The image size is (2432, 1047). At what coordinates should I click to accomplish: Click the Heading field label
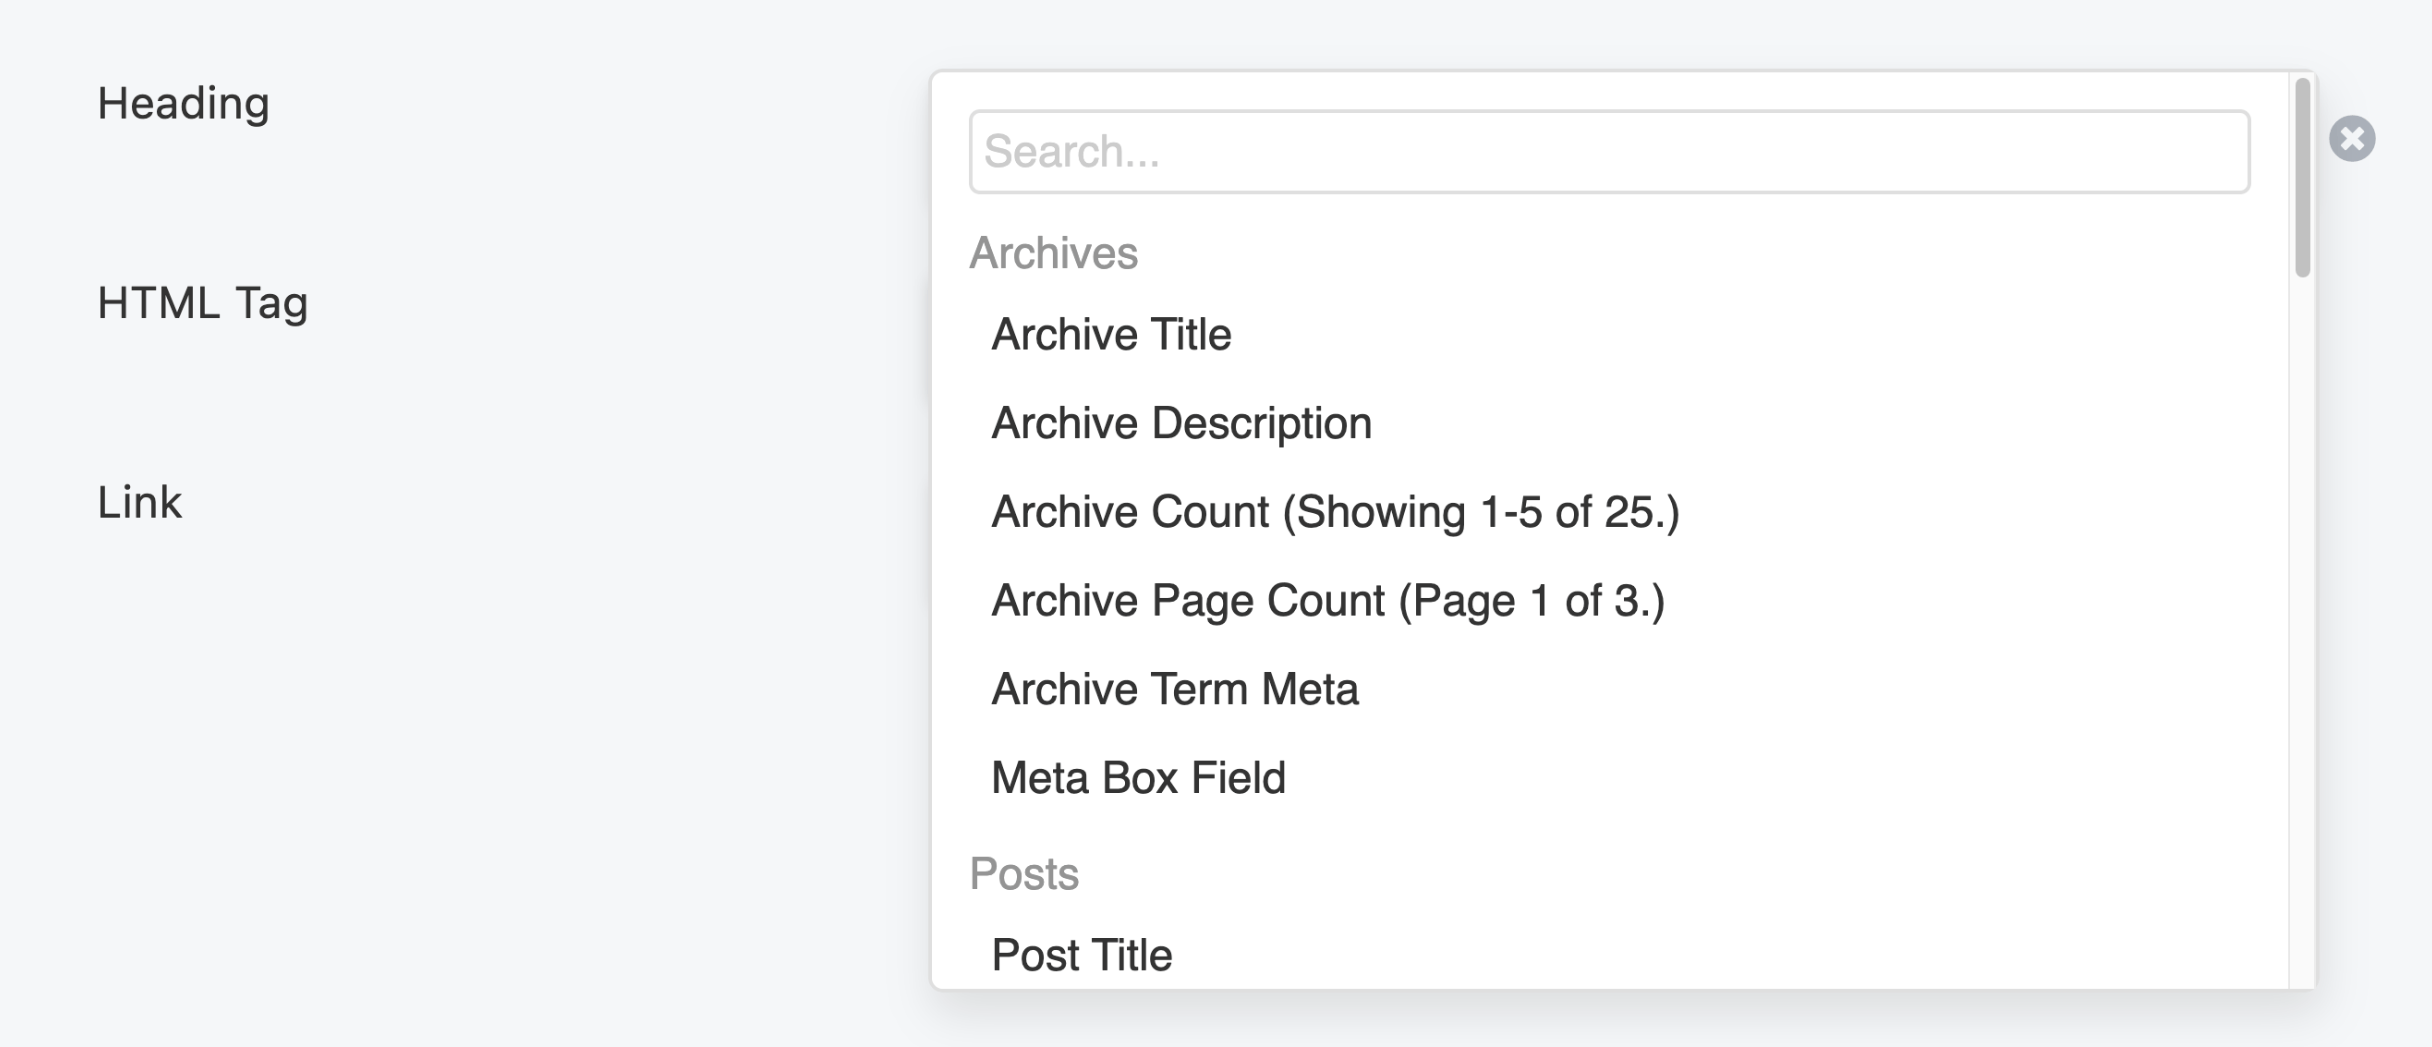[183, 103]
